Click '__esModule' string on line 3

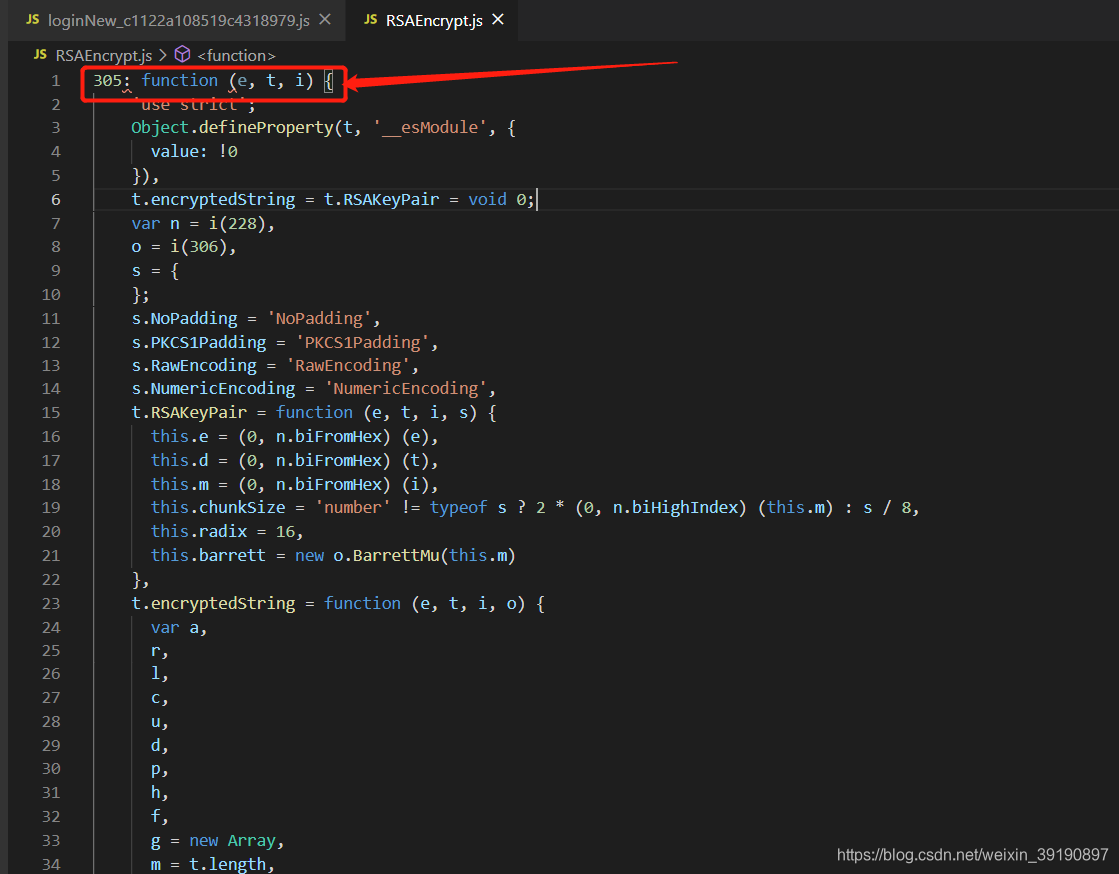(430, 128)
